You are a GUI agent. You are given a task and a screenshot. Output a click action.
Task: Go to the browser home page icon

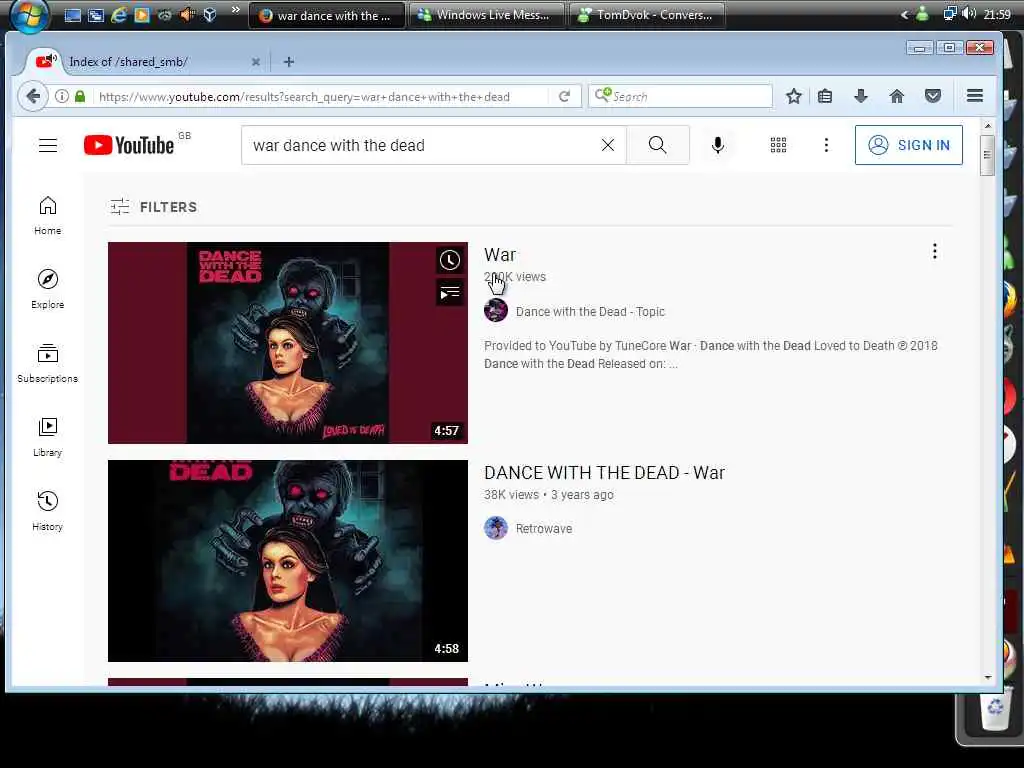pos(897,97)
